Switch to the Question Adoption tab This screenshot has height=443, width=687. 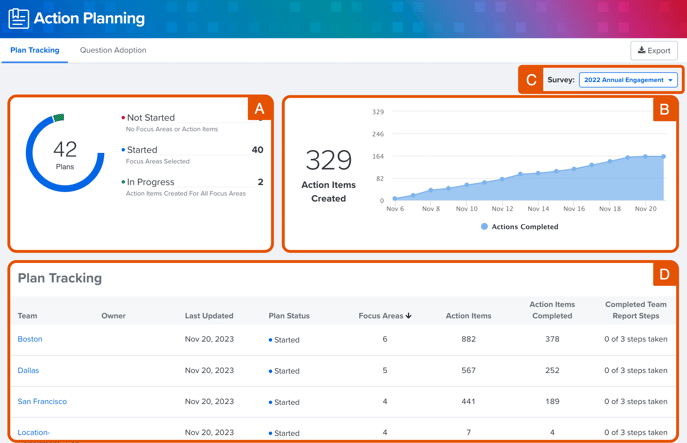(113, 50)
